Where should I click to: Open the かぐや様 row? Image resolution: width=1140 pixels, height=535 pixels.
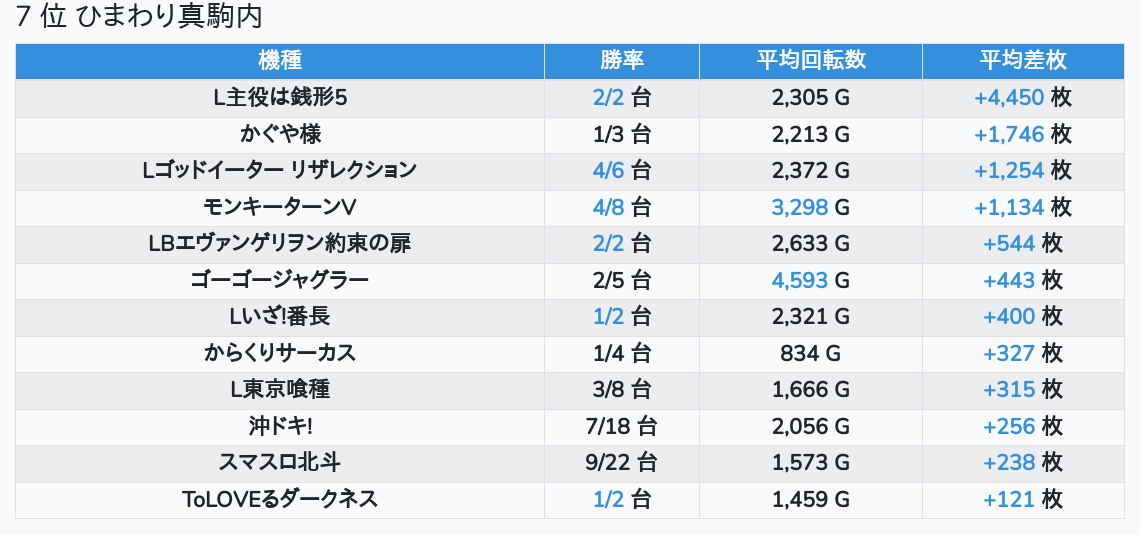tap(280, 134)
